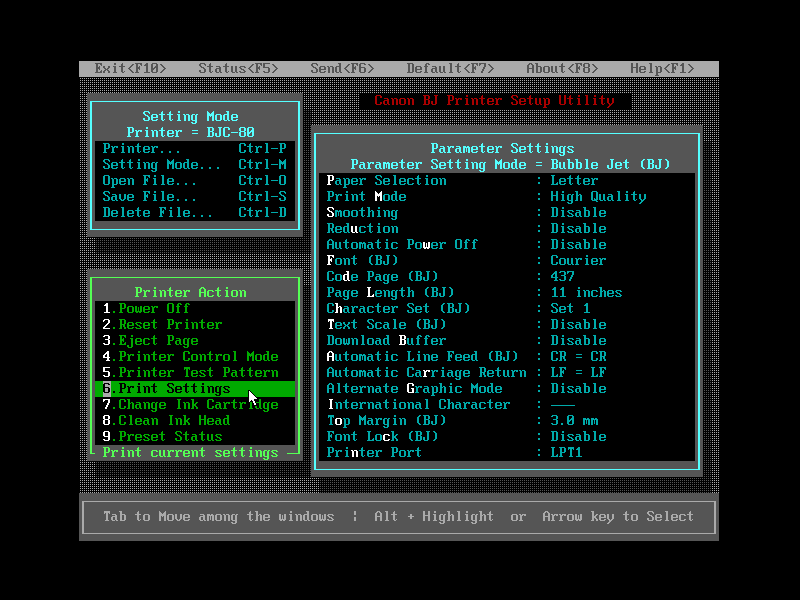Viewport: 800px width, 600px height.
Task: Select the Download Buffer parameter
Action: pyautogui.click(x=507, y=340)
